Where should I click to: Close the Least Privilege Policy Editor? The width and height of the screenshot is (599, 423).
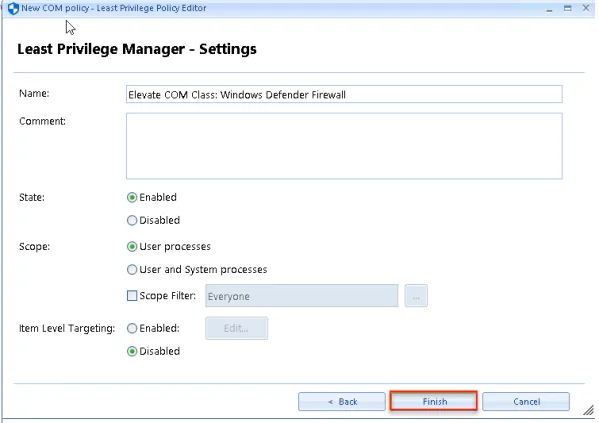(x=586, y=8)
